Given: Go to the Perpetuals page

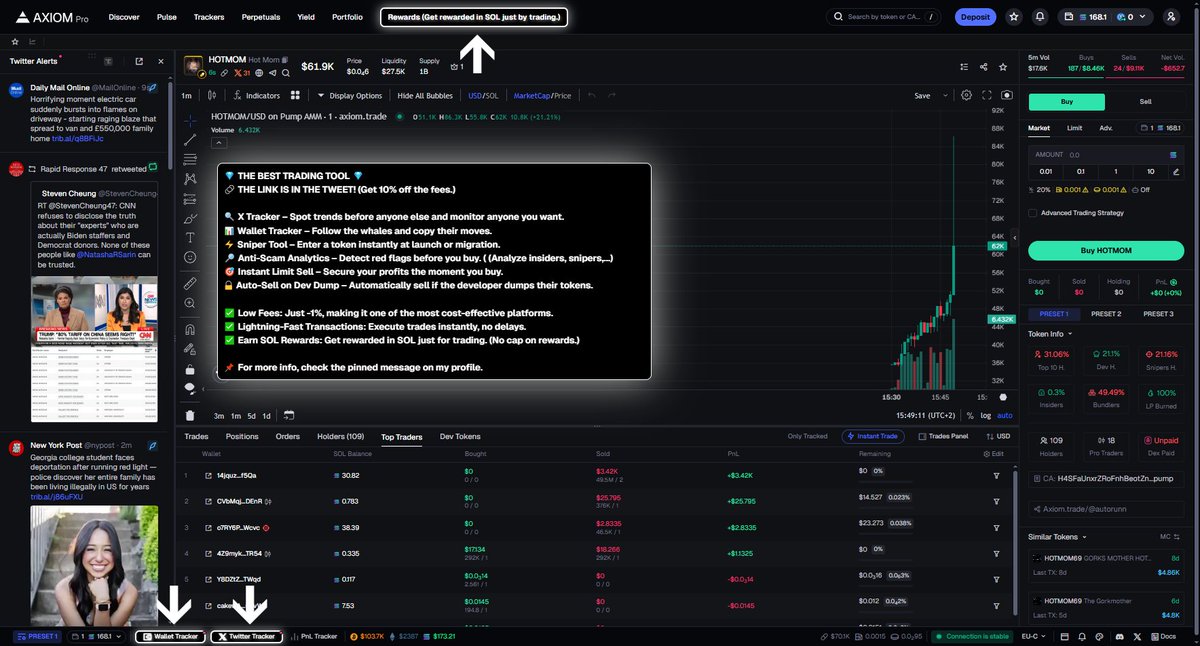Looking at the screenshot, I should (x=260, y=17).
